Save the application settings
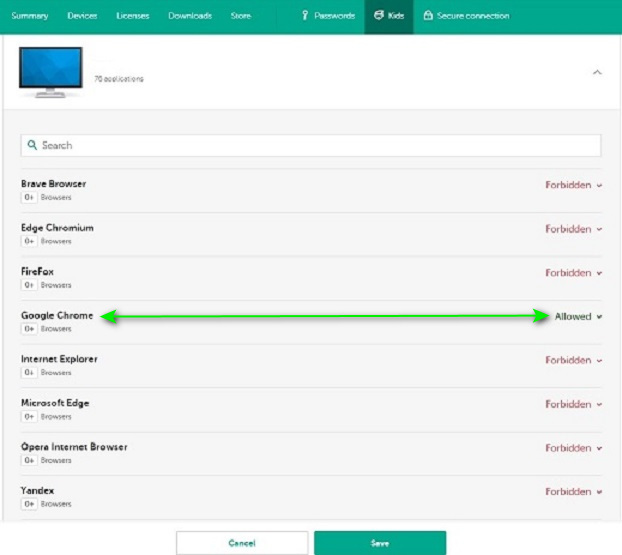 tap(380, 543)
